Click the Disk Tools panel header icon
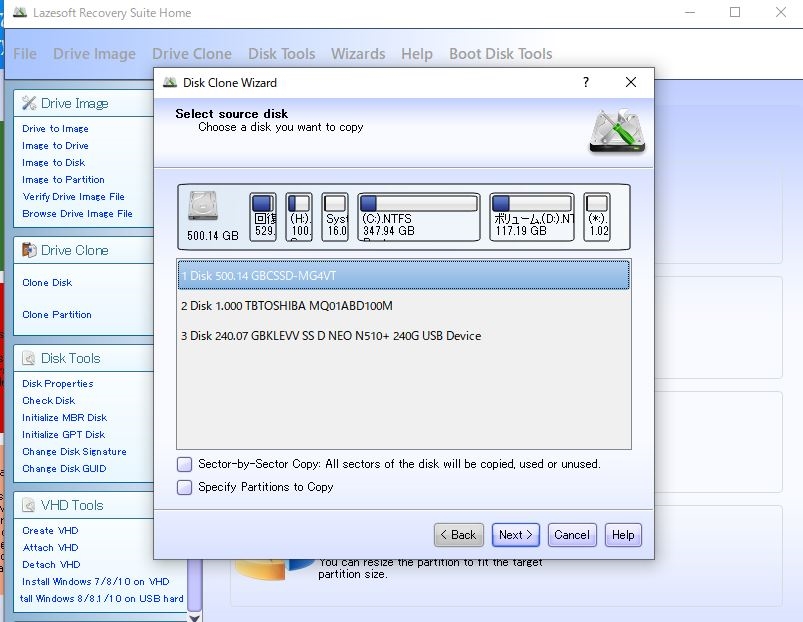Screen dimensions: 803x622 click(x=29, y=358)
